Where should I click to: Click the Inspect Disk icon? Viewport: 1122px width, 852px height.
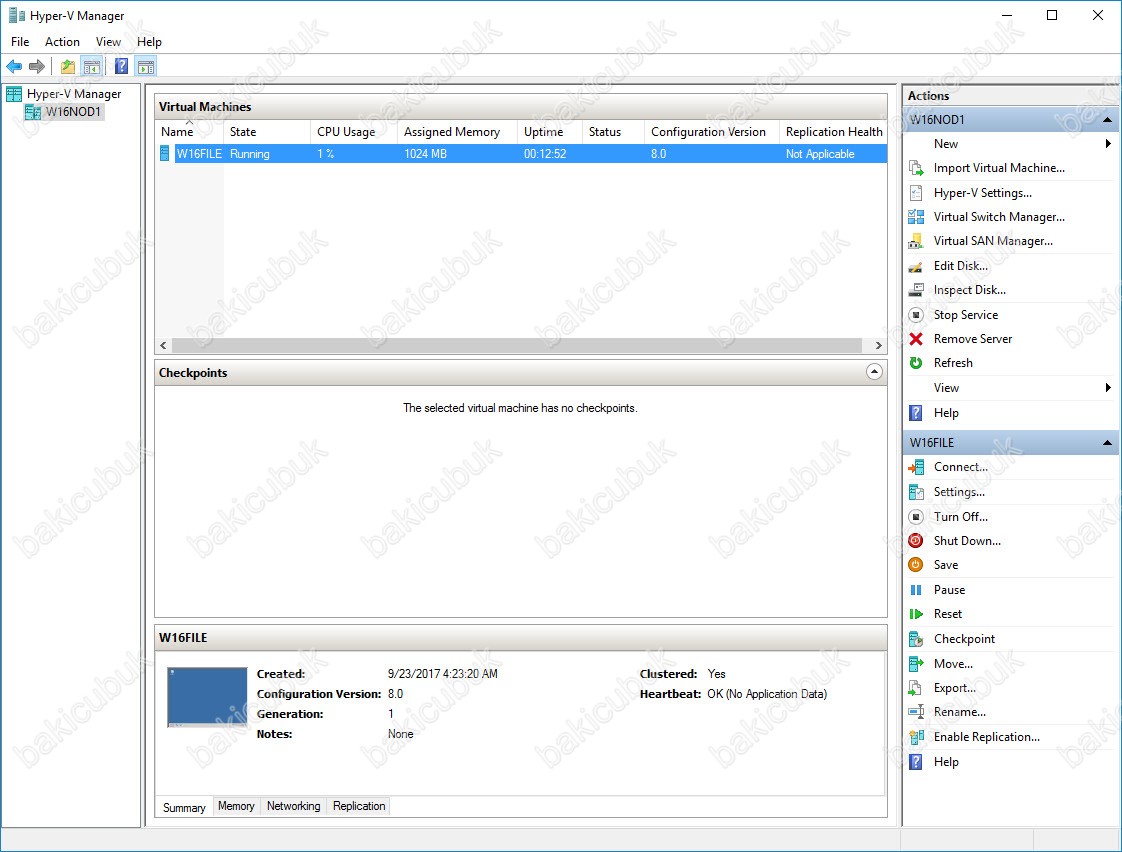916,290
